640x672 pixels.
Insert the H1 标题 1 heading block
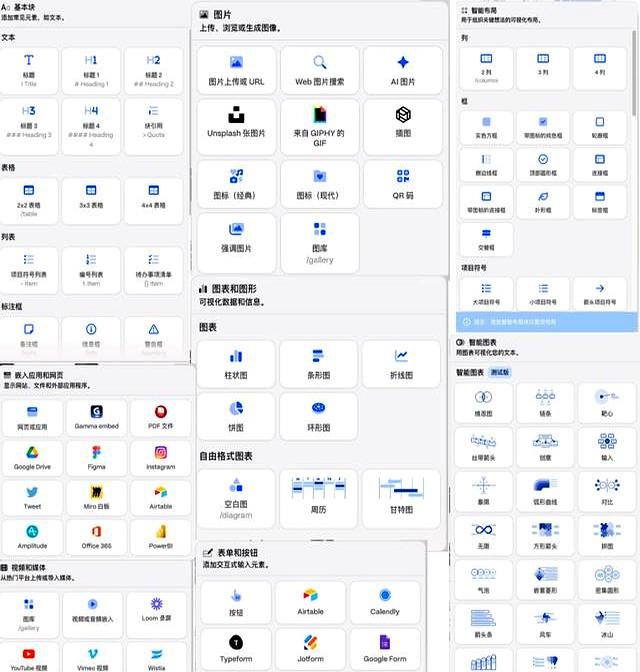click(x=91, y=71)
